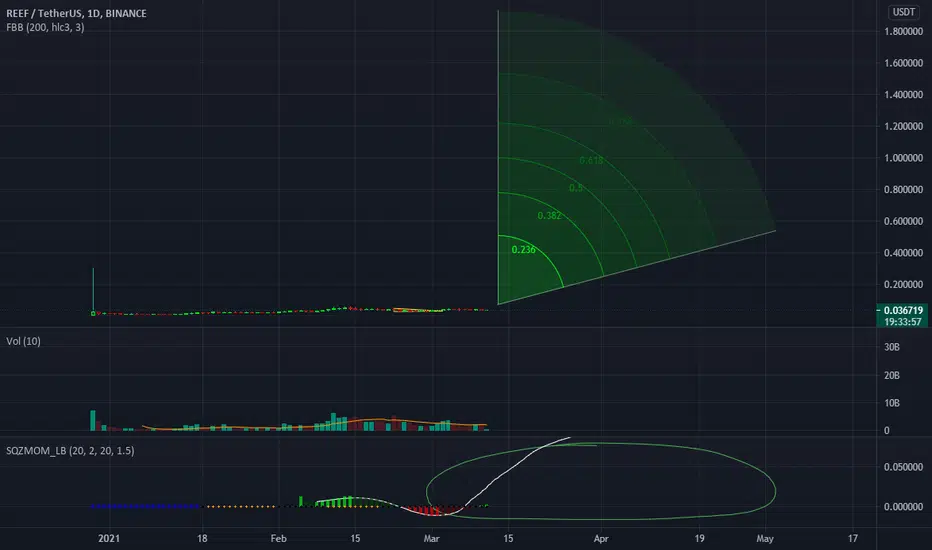Click the 20B volume scale value
The height and width of the screenshot is (550, 932).
(892, 375)
